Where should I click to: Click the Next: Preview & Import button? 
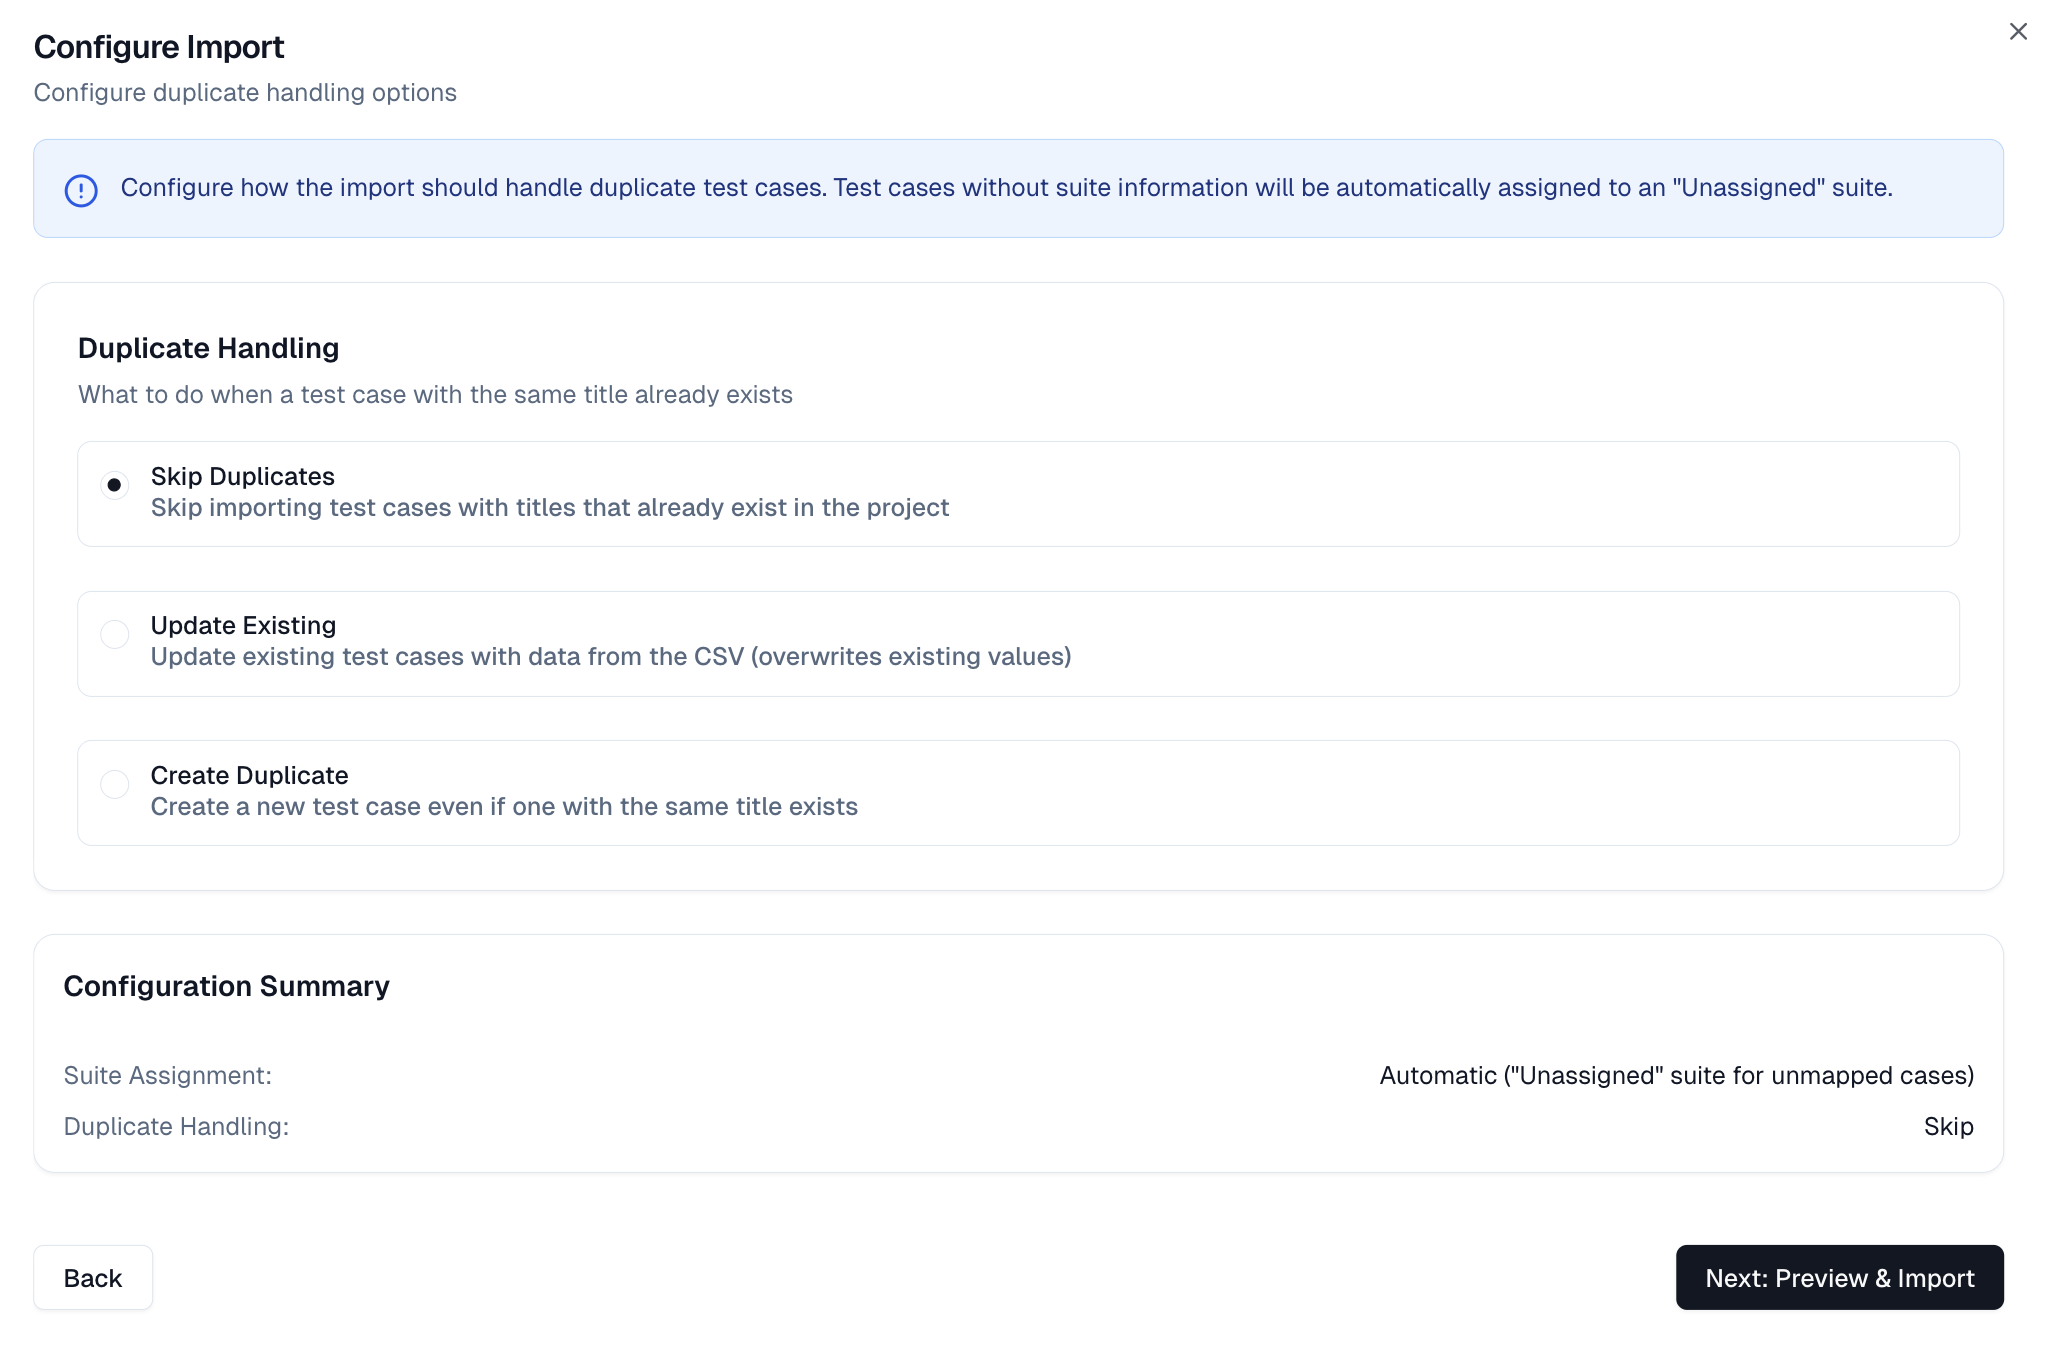pos(1838,1277)
